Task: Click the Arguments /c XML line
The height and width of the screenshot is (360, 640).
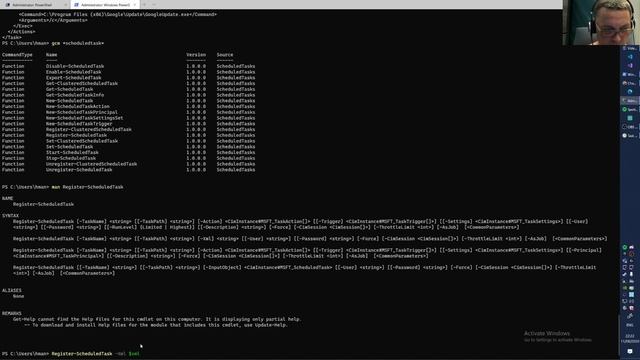Action: click(53, 20)
